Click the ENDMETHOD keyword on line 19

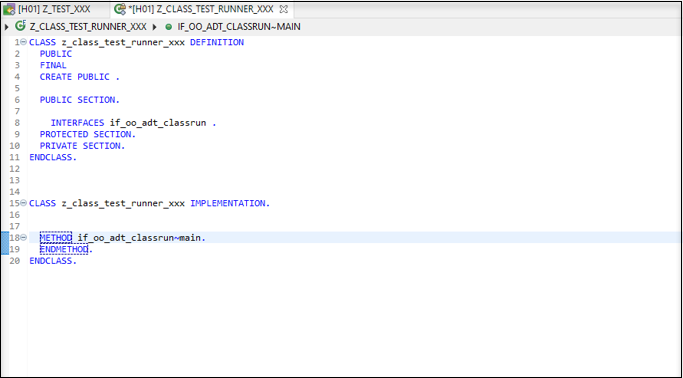tap(64, 249)
